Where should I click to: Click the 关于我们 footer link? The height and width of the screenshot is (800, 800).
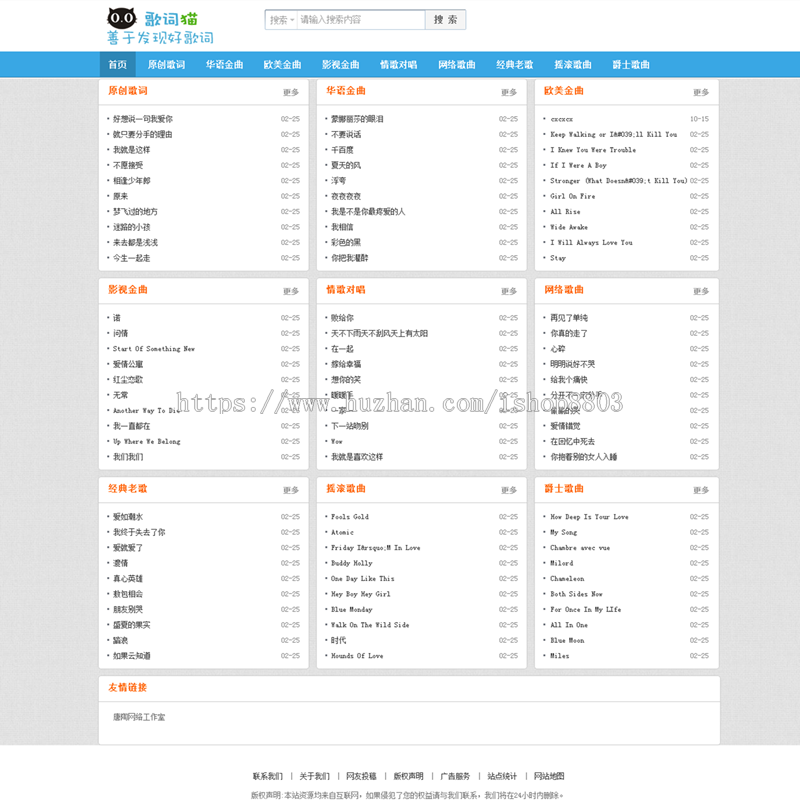pos(314,777)
